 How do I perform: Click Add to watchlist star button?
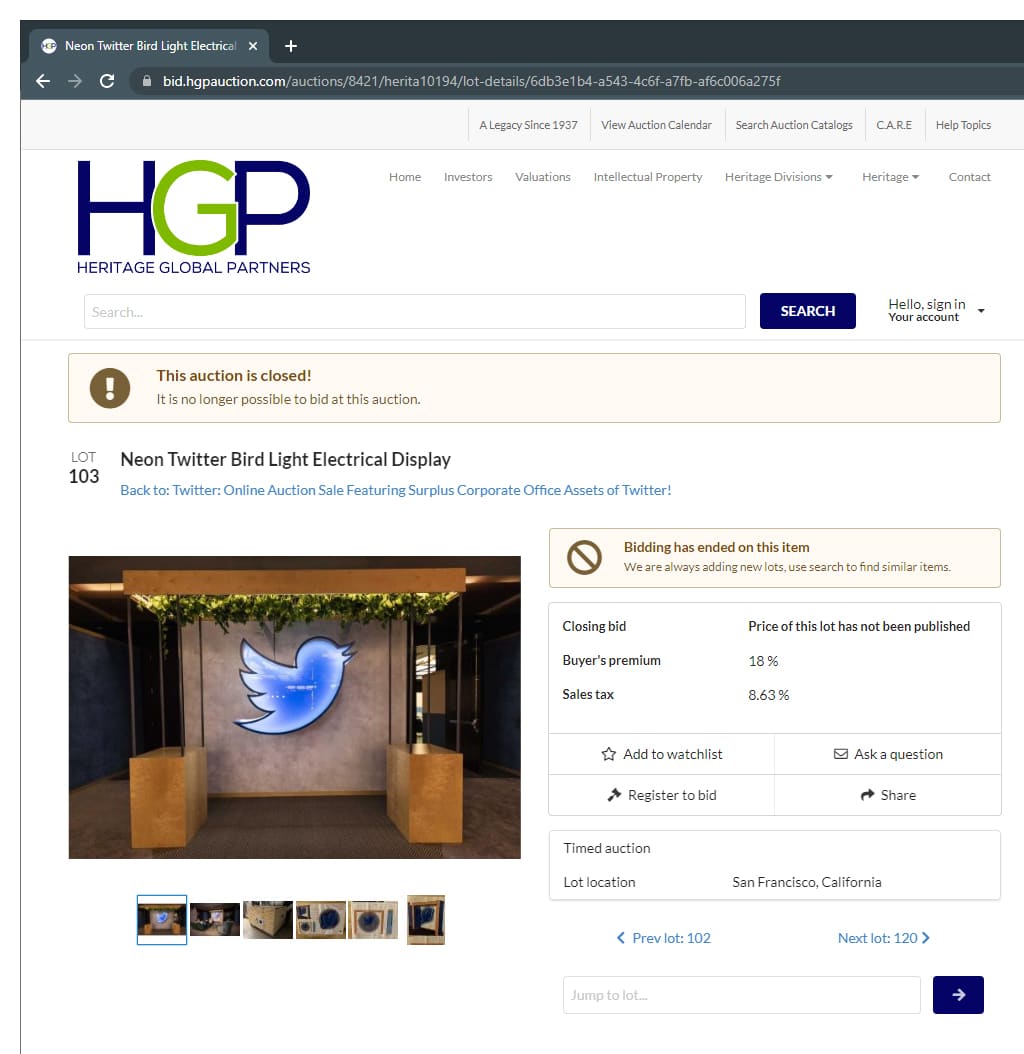click(662, 754)
